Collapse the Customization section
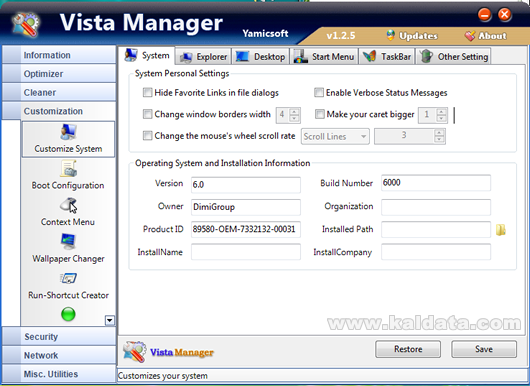The image size is (530, 386). 59,111
